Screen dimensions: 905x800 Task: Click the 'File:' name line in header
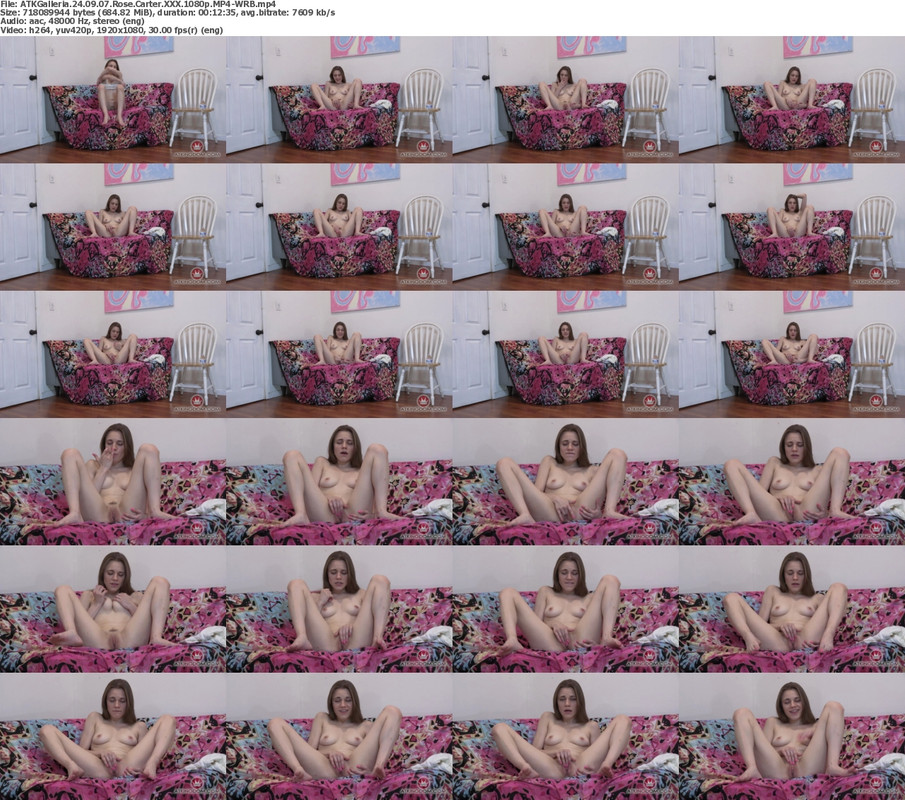coord(138,3)
